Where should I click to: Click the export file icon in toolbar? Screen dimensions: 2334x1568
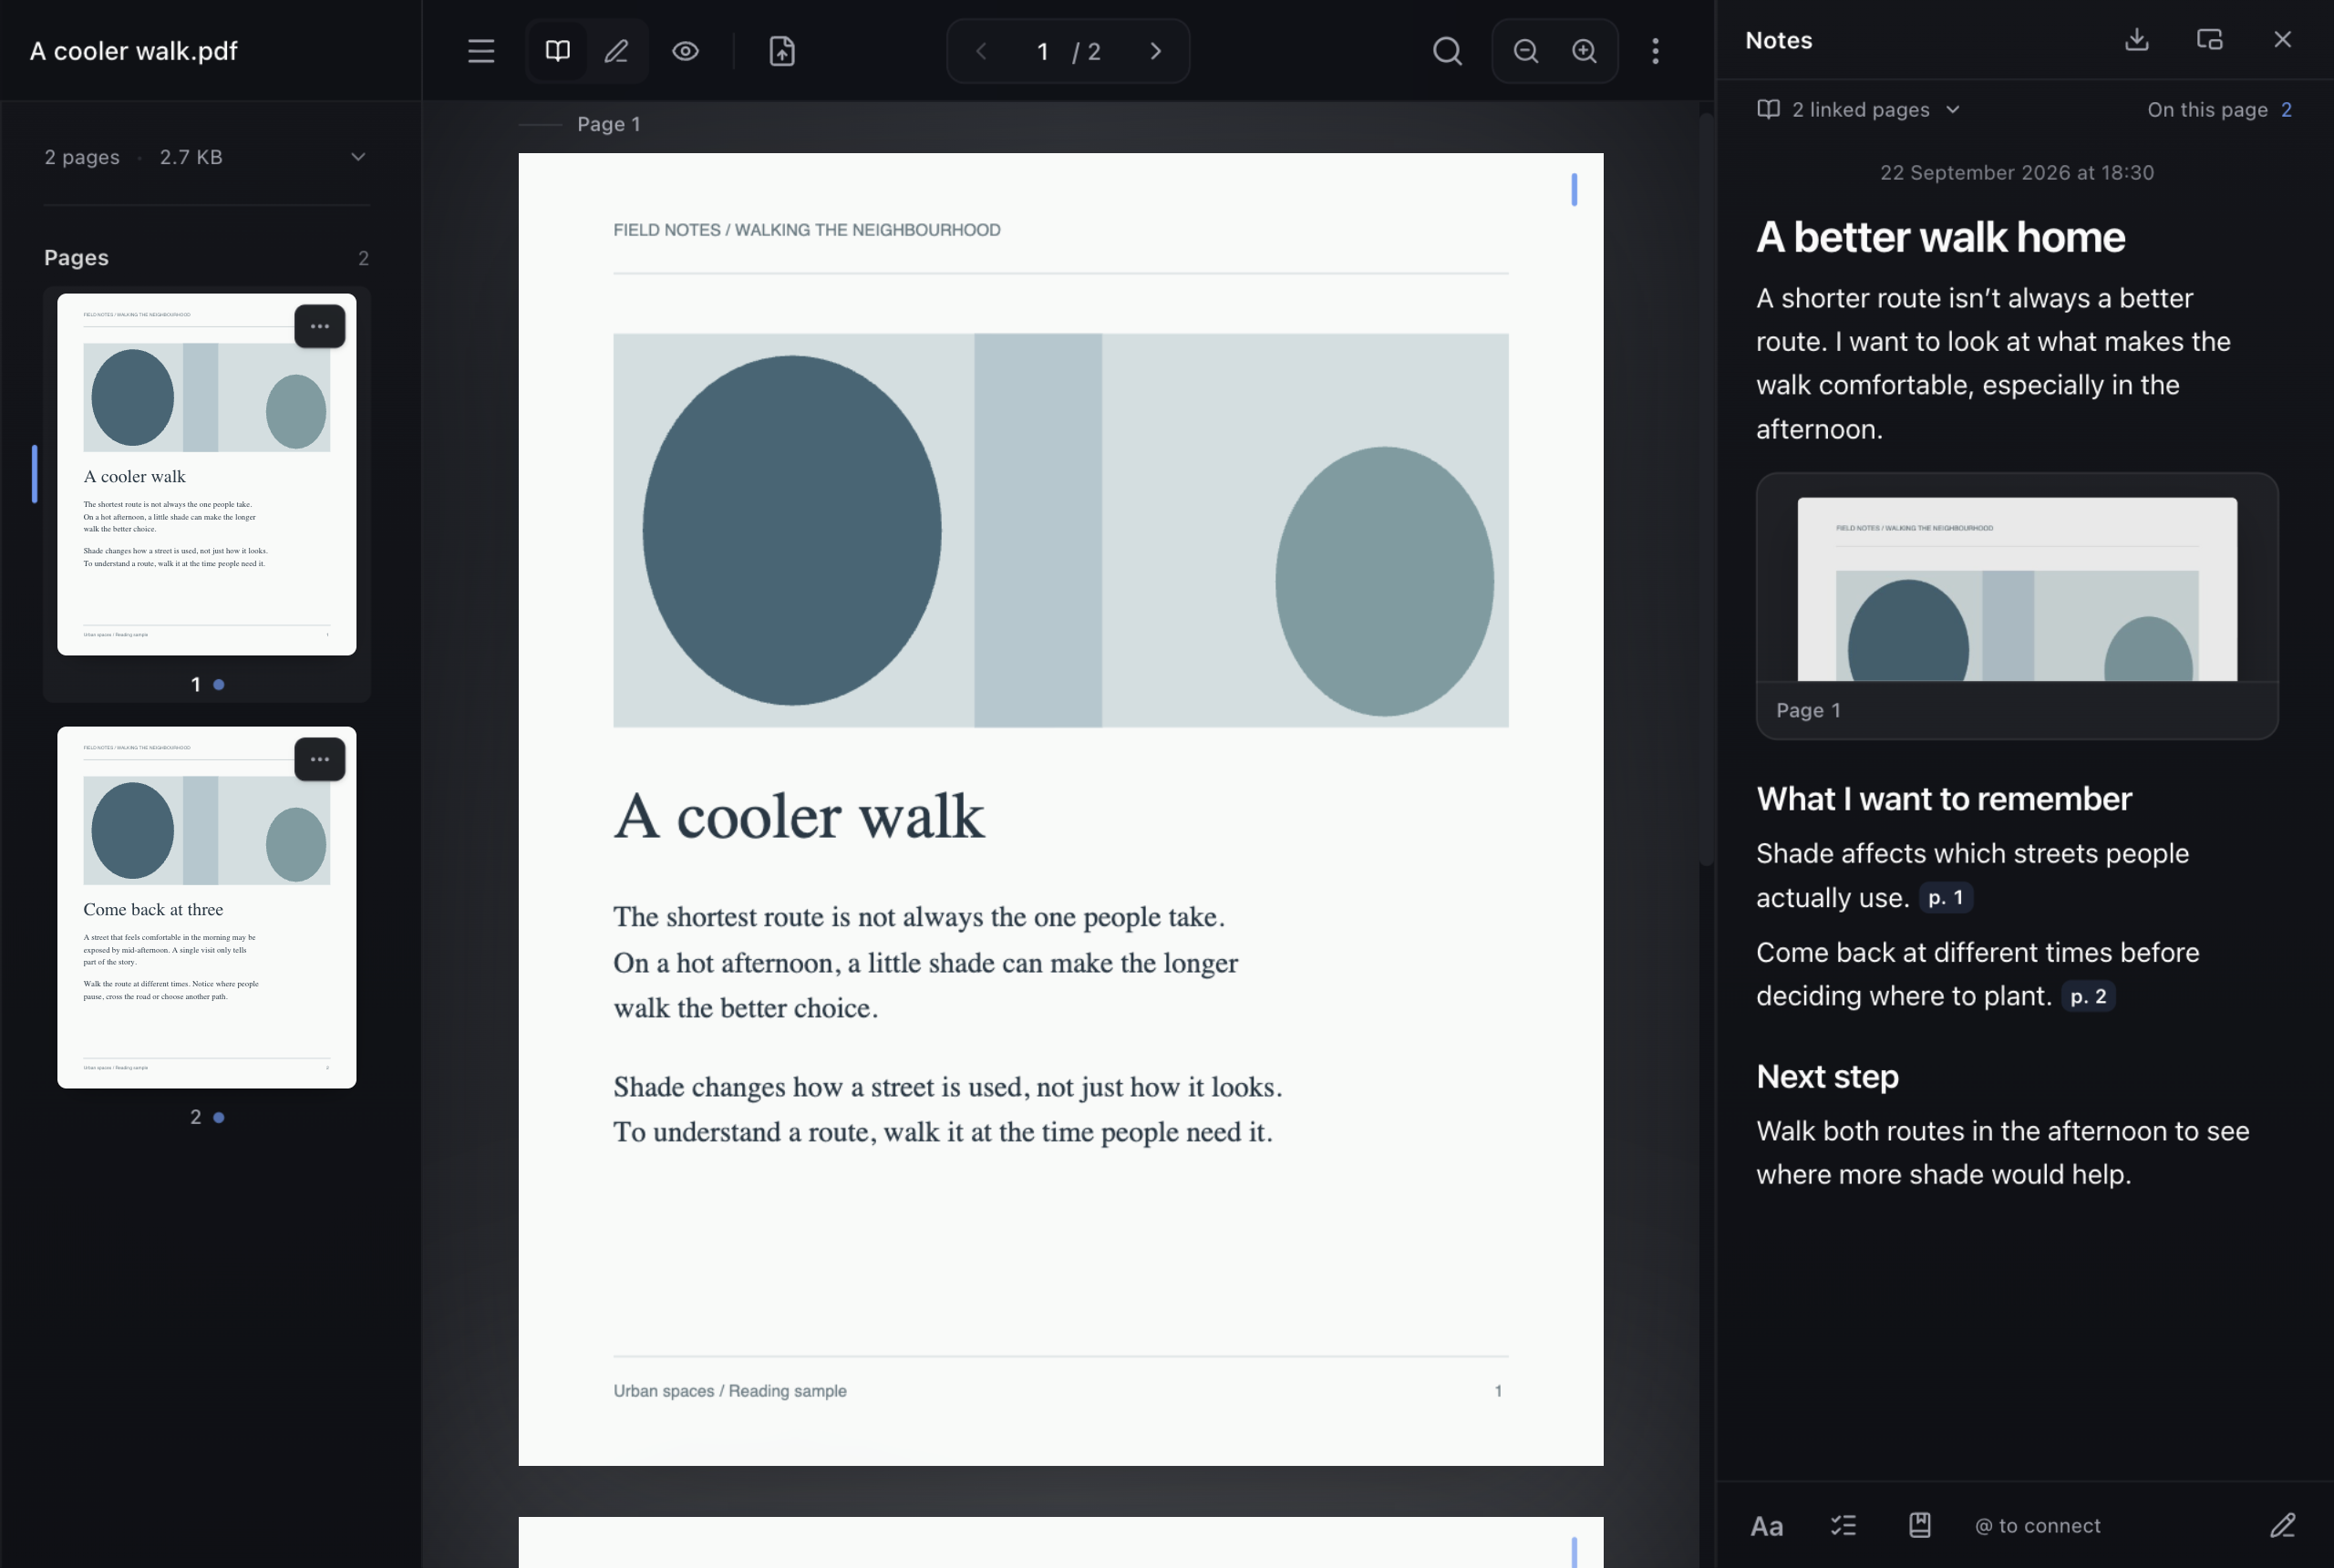[782, 51]
